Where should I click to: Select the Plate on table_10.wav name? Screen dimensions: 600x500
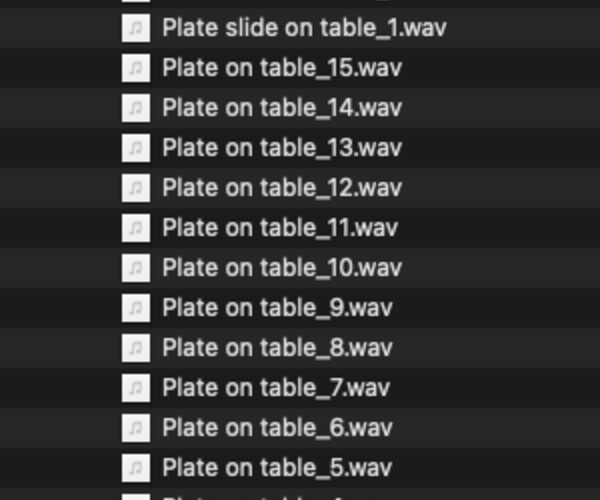(x=281, y=268)
